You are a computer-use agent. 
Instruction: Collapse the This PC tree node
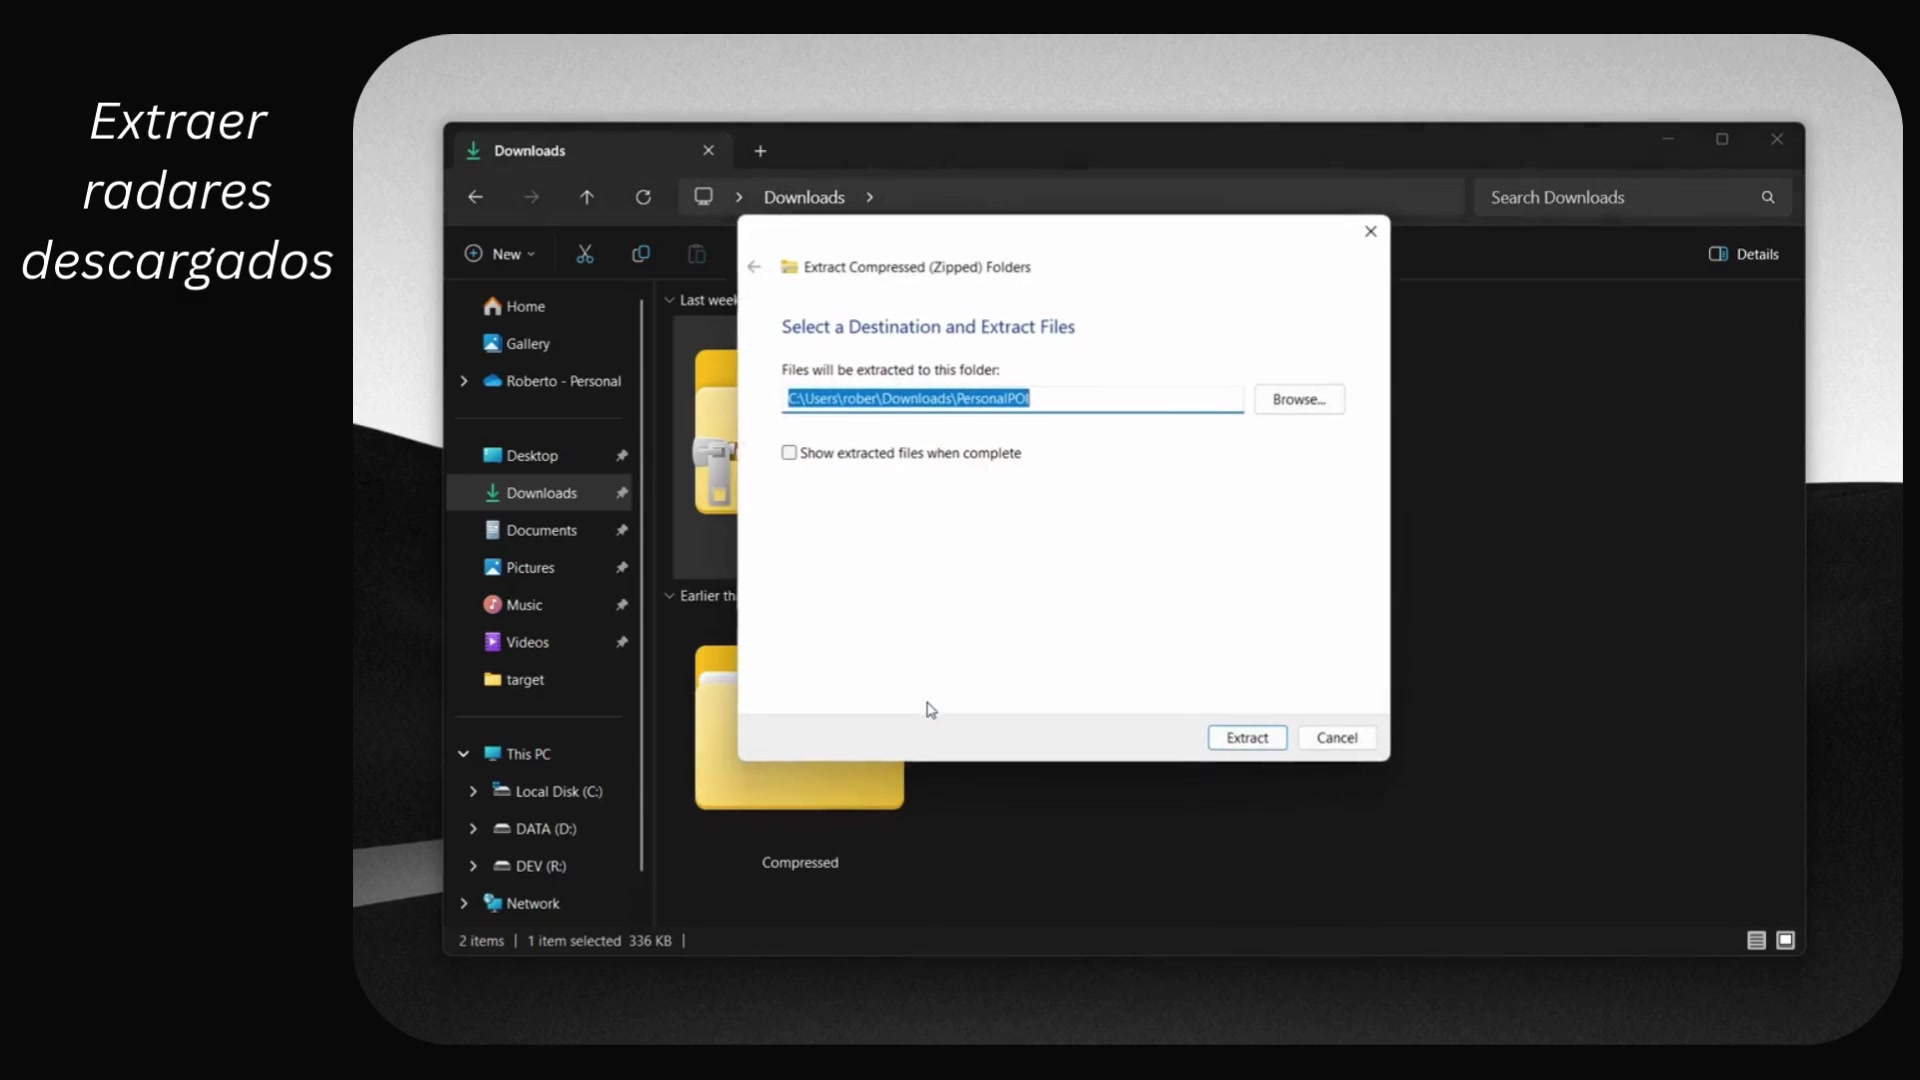[x=464, y=754]
